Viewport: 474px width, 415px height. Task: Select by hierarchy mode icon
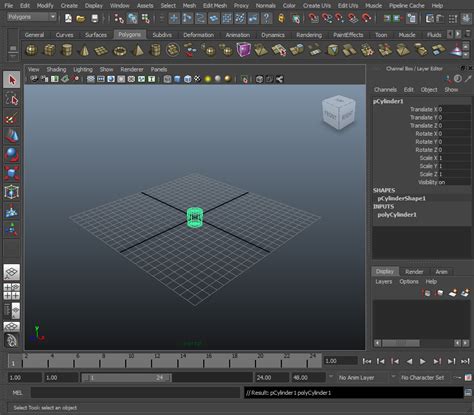pyautogui.click(x=118, y=18)
